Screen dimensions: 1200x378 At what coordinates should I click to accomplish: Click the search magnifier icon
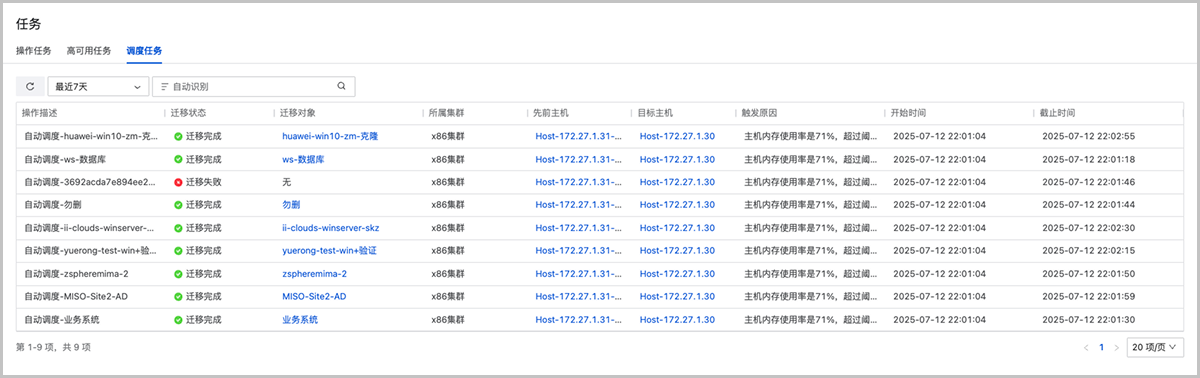tap(341, 87)
